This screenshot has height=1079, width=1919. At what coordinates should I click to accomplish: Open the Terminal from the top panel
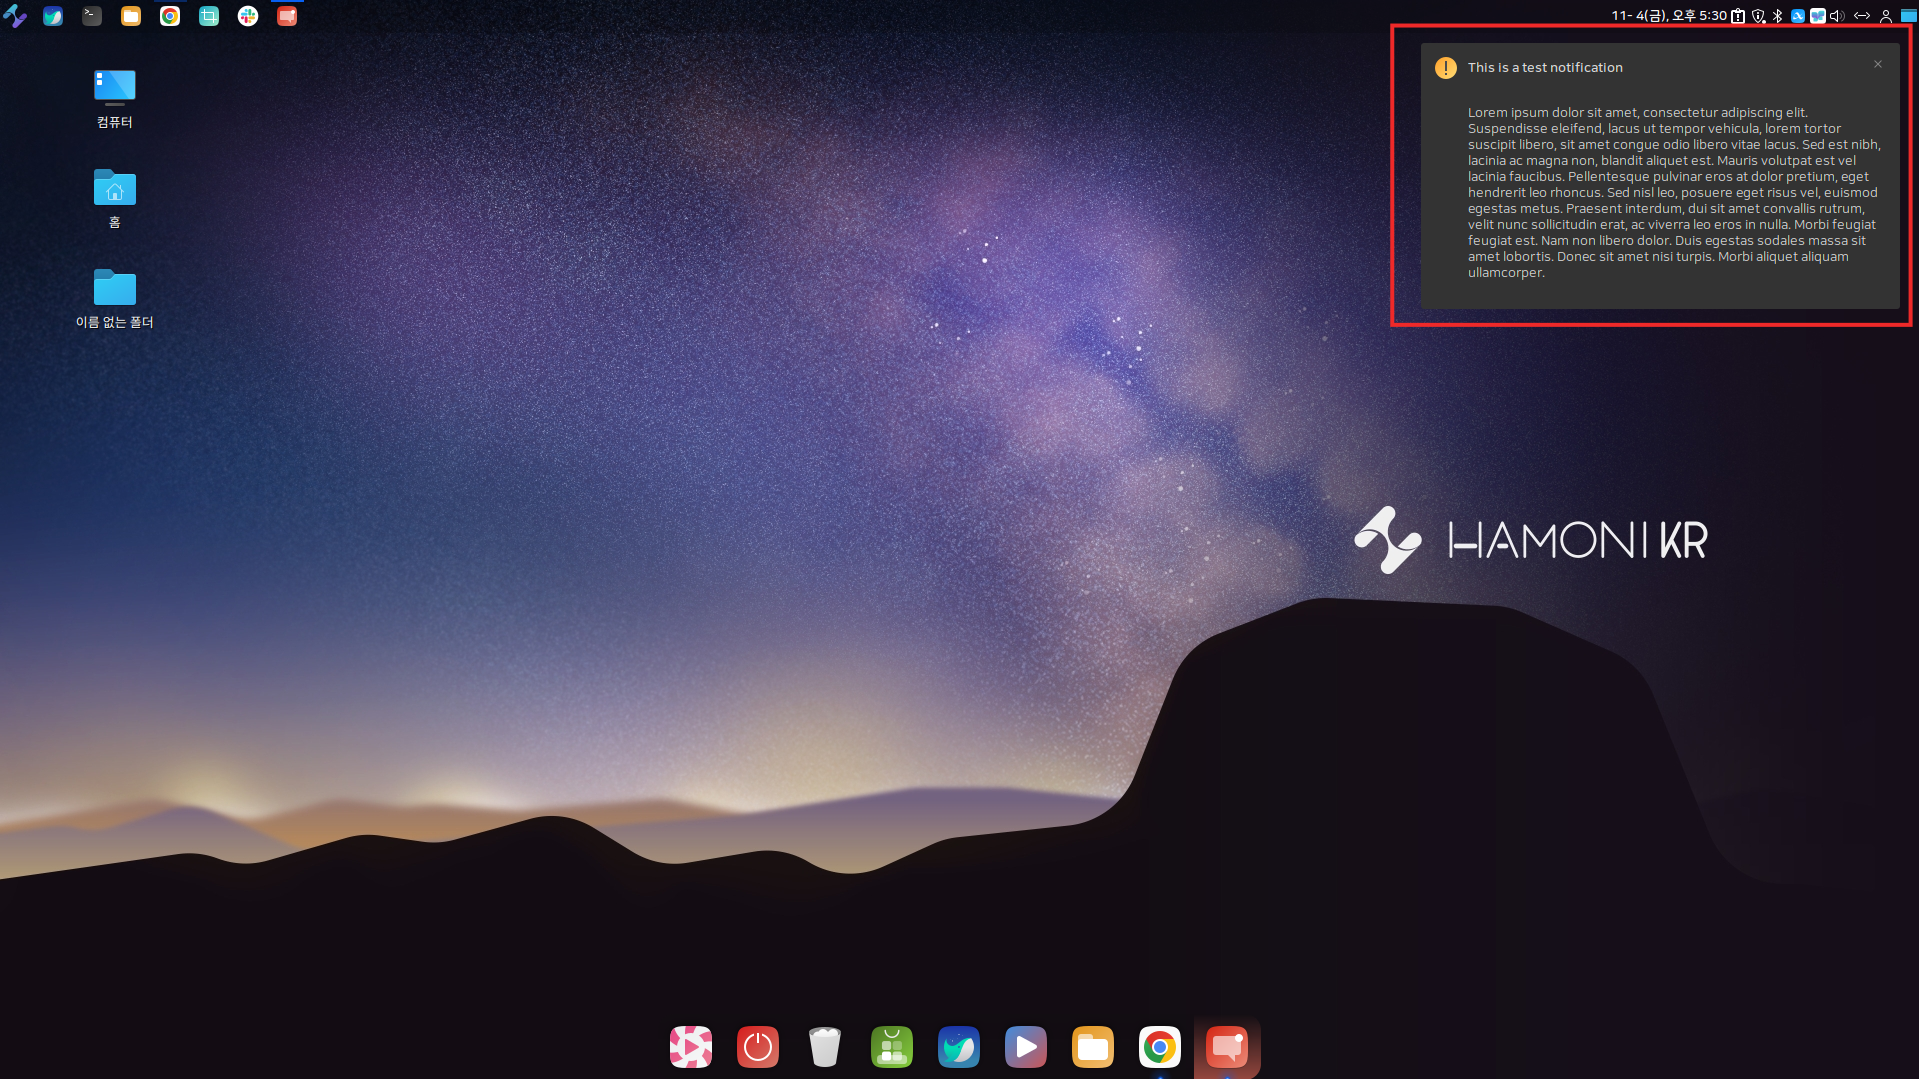[92, 16]
